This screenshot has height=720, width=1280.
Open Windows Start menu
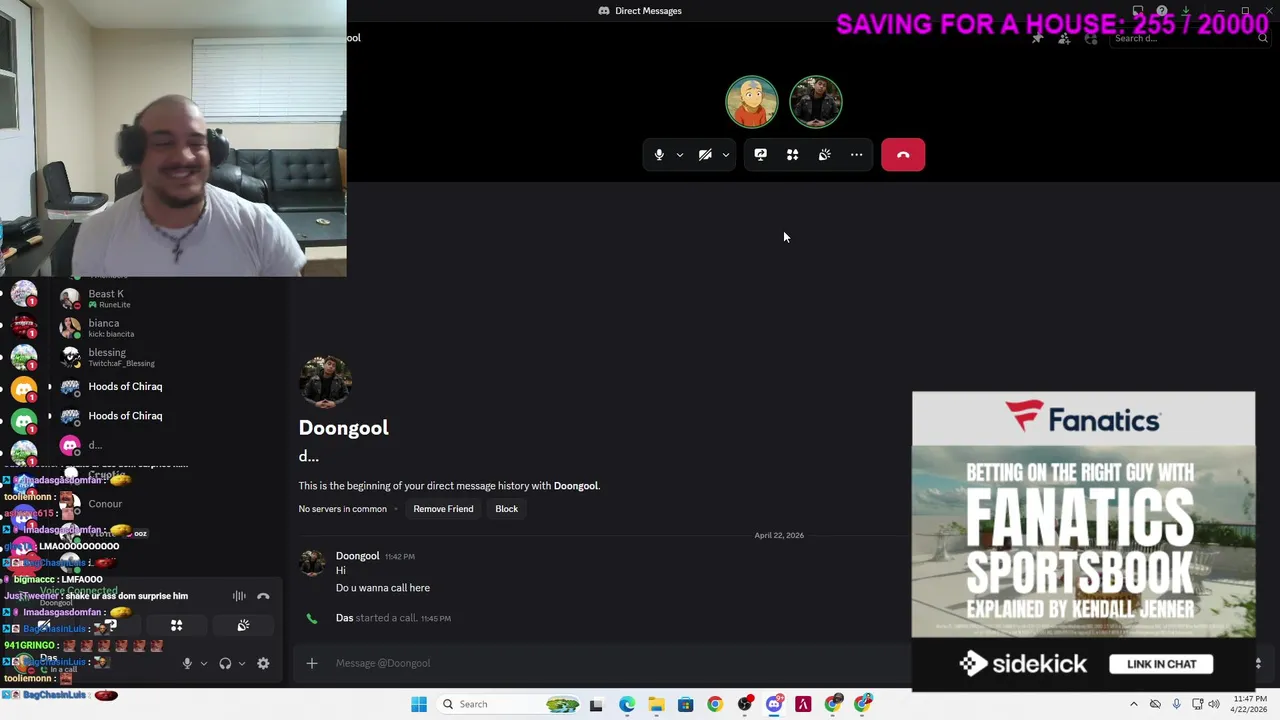point(419,704)
